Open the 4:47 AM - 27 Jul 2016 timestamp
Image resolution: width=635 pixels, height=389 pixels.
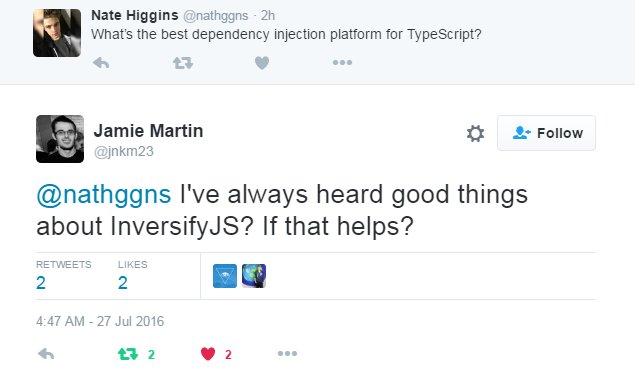coord(100,321)
